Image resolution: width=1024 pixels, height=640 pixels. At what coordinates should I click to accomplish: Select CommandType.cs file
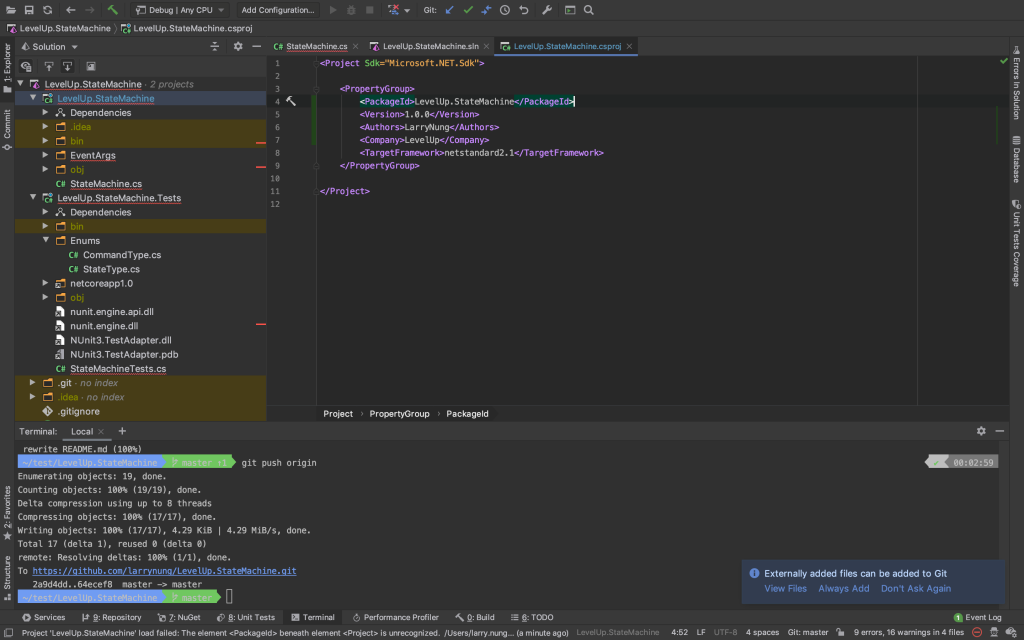pyautogui.click(x=121, y=255)
